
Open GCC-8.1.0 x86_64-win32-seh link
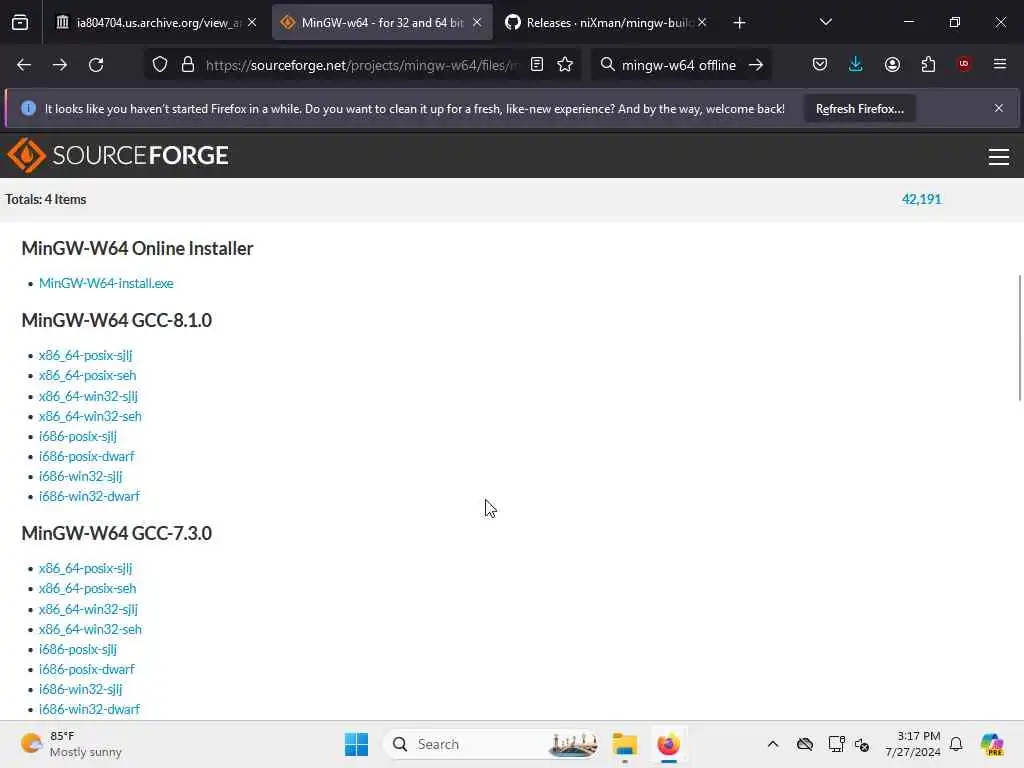pos(90,417)
